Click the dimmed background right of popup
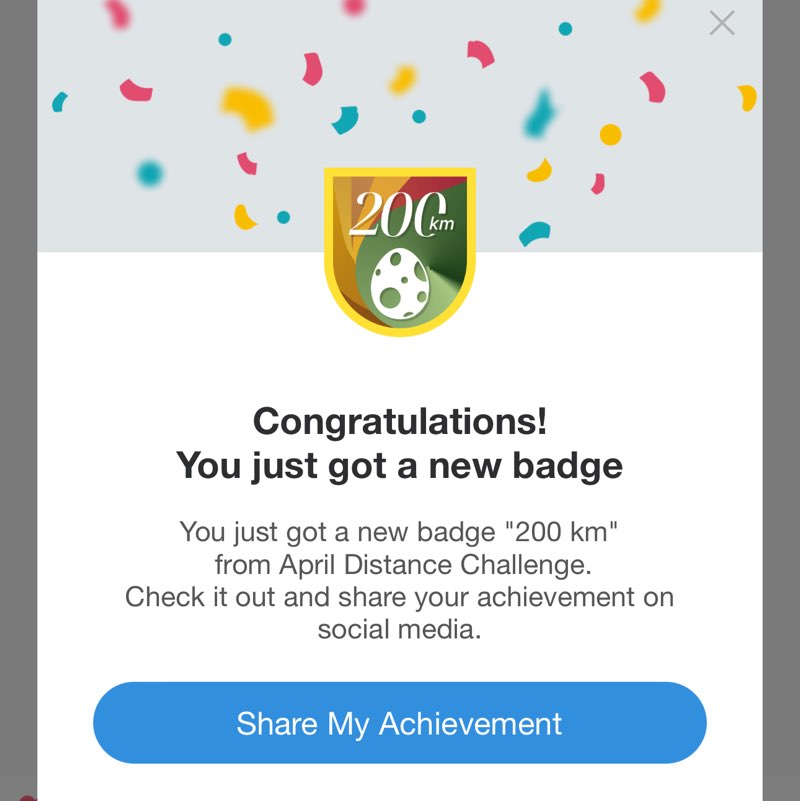Image resolution: width=800 pixels, height=801 pixels. coord(781,400)
